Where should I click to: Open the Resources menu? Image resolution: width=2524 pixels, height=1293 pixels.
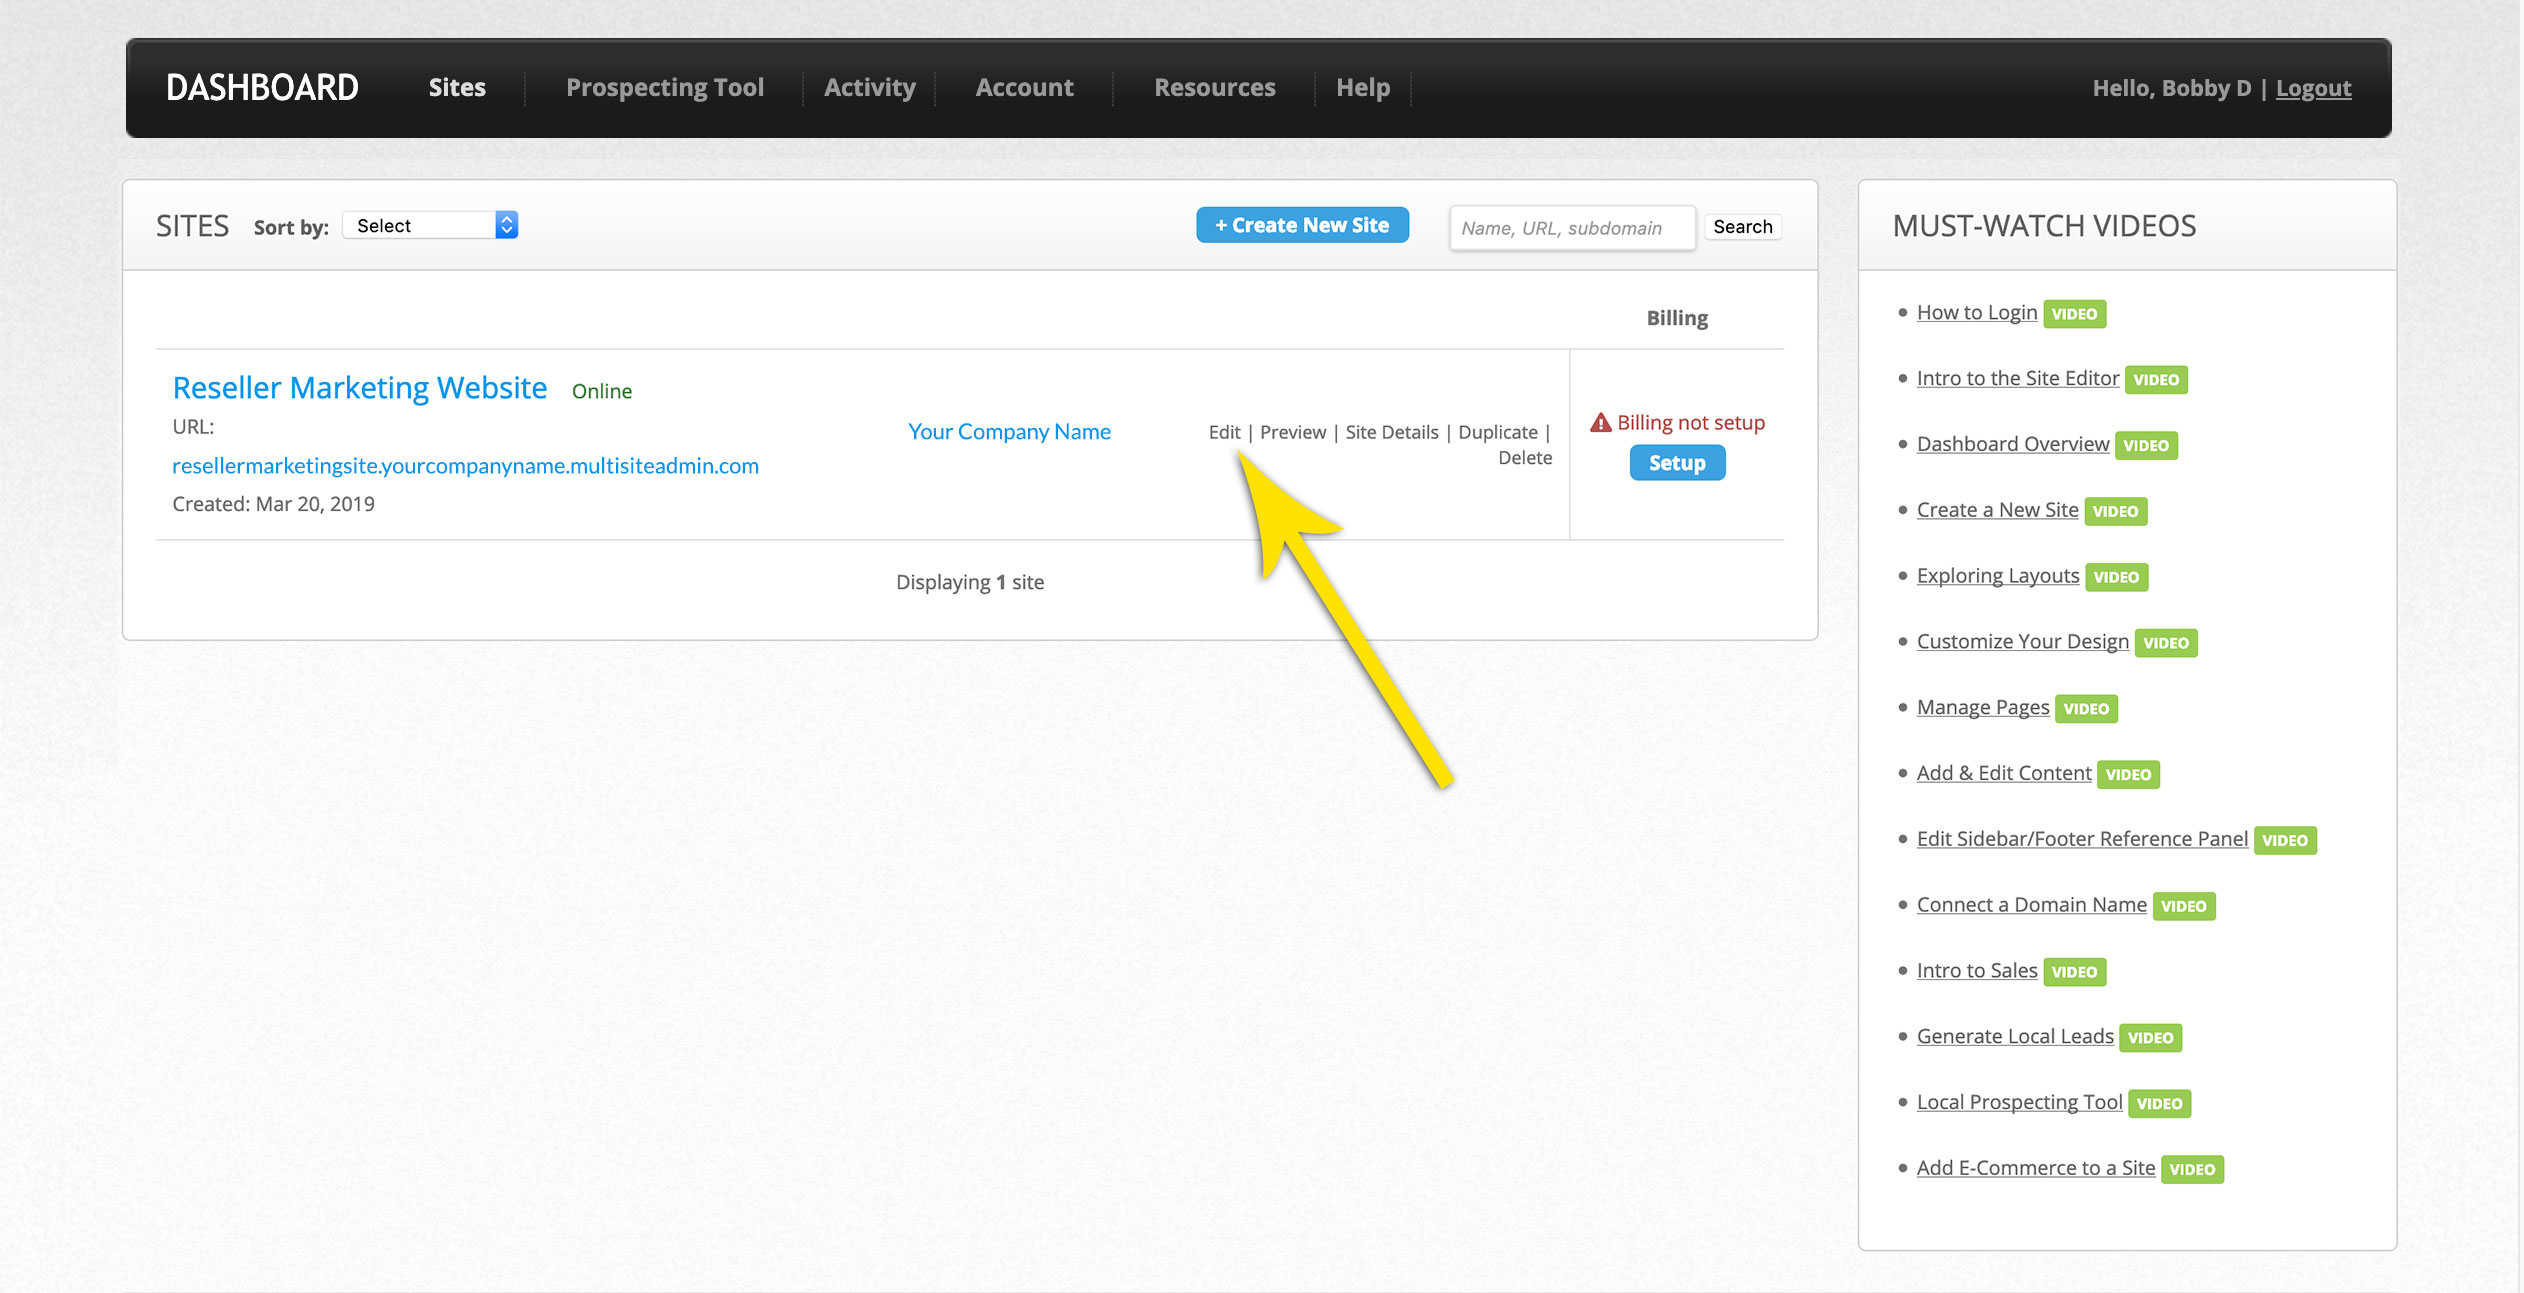pyautogui.click(x=1215, y=88)
